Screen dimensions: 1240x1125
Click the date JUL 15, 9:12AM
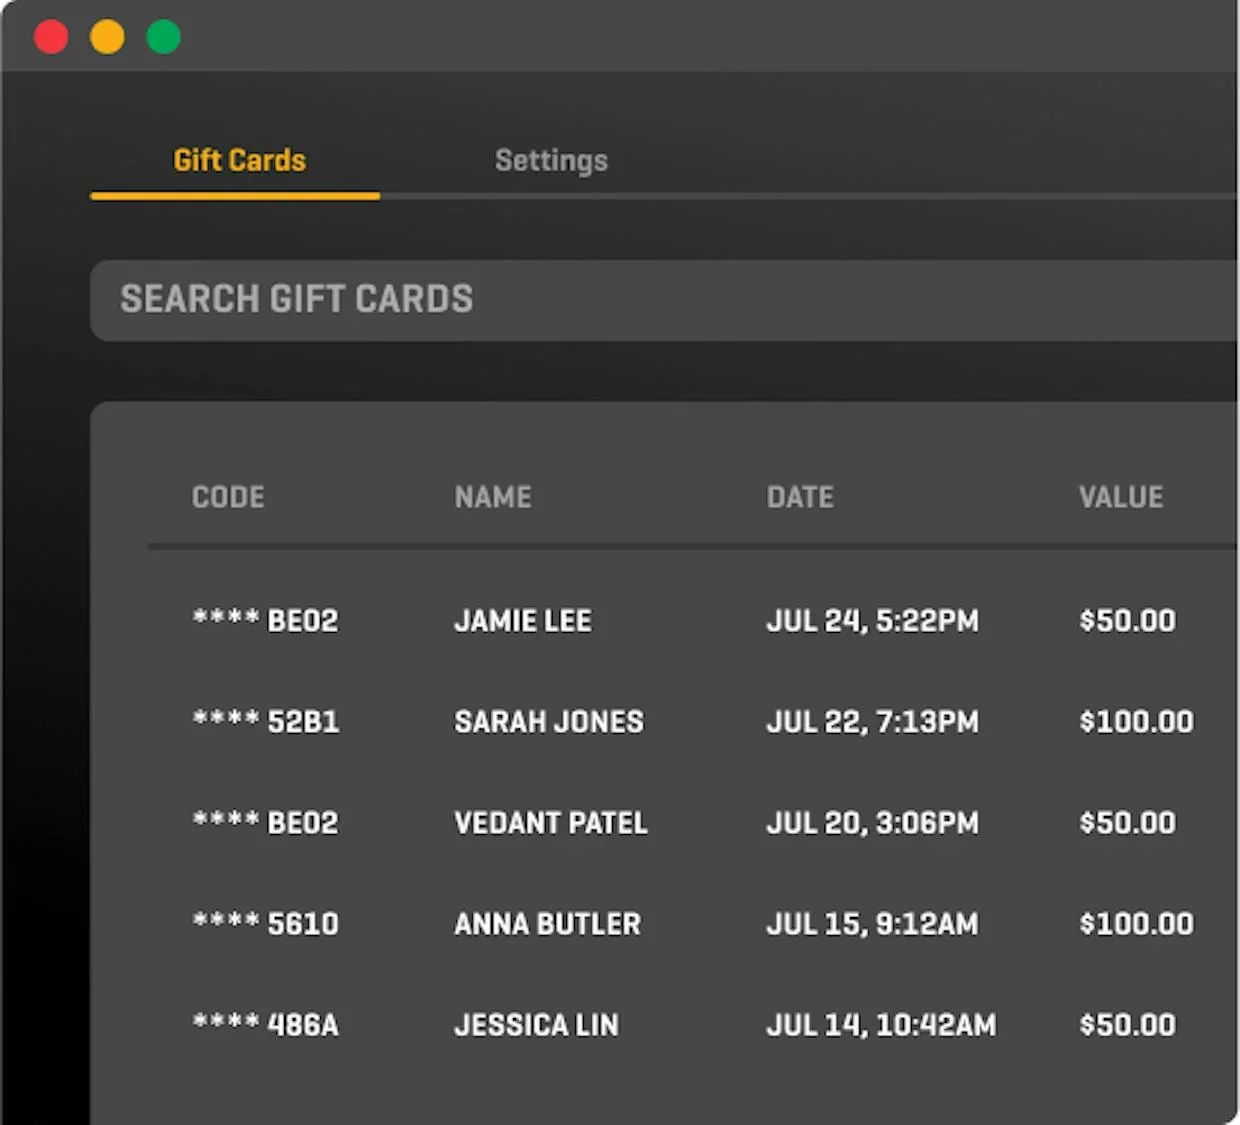(872, 924)
